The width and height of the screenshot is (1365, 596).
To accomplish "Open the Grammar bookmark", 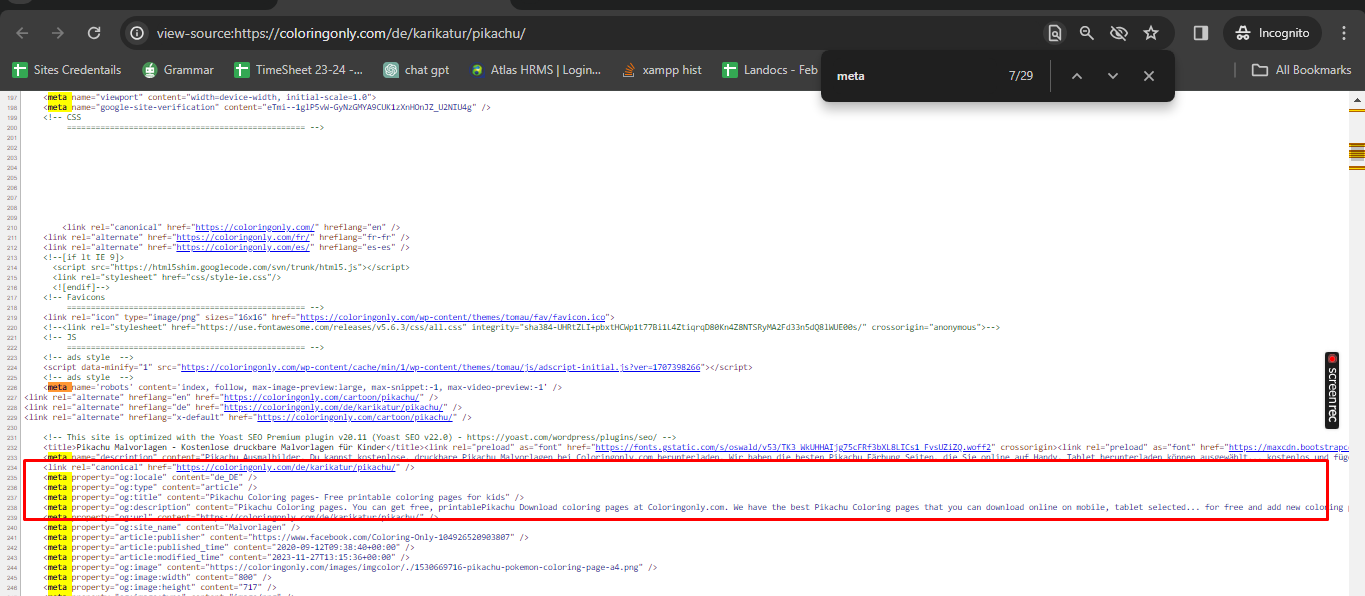I will [x=178, y=70].
